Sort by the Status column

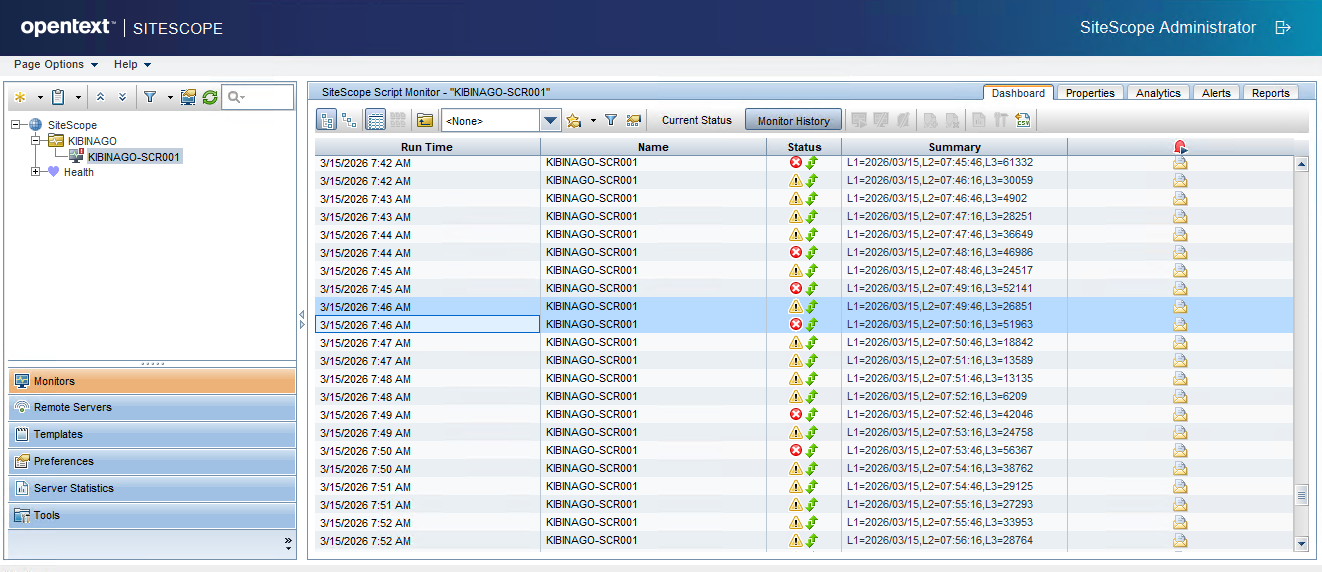[x=804, y=147]
